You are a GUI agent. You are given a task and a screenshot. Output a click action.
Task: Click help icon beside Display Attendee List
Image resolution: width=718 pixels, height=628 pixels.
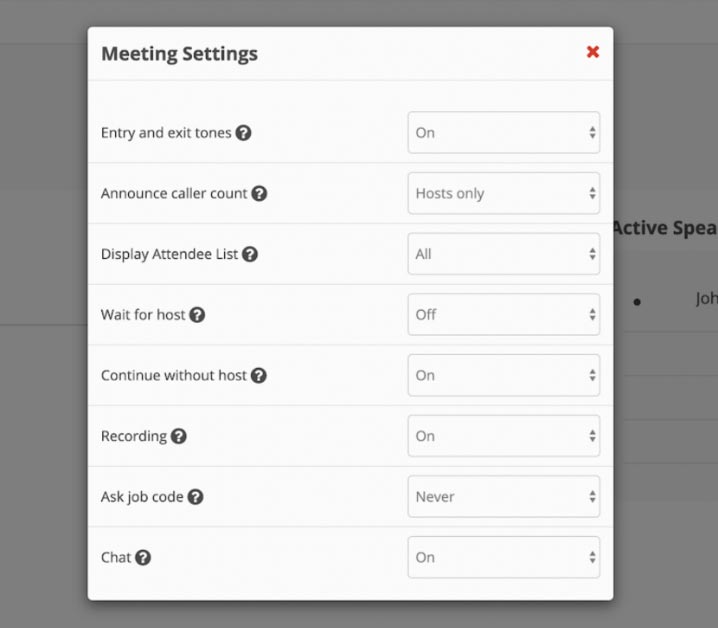click(250, 254)
